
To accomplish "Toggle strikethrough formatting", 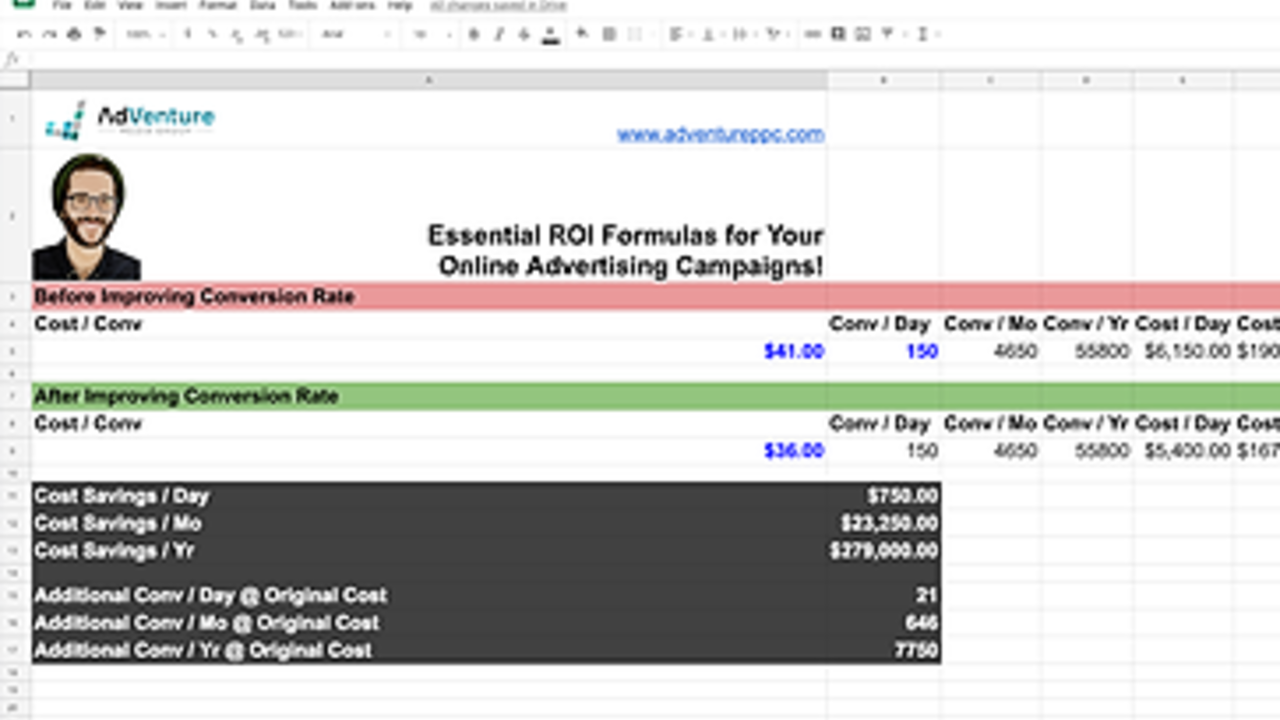I will click(524, 34).
